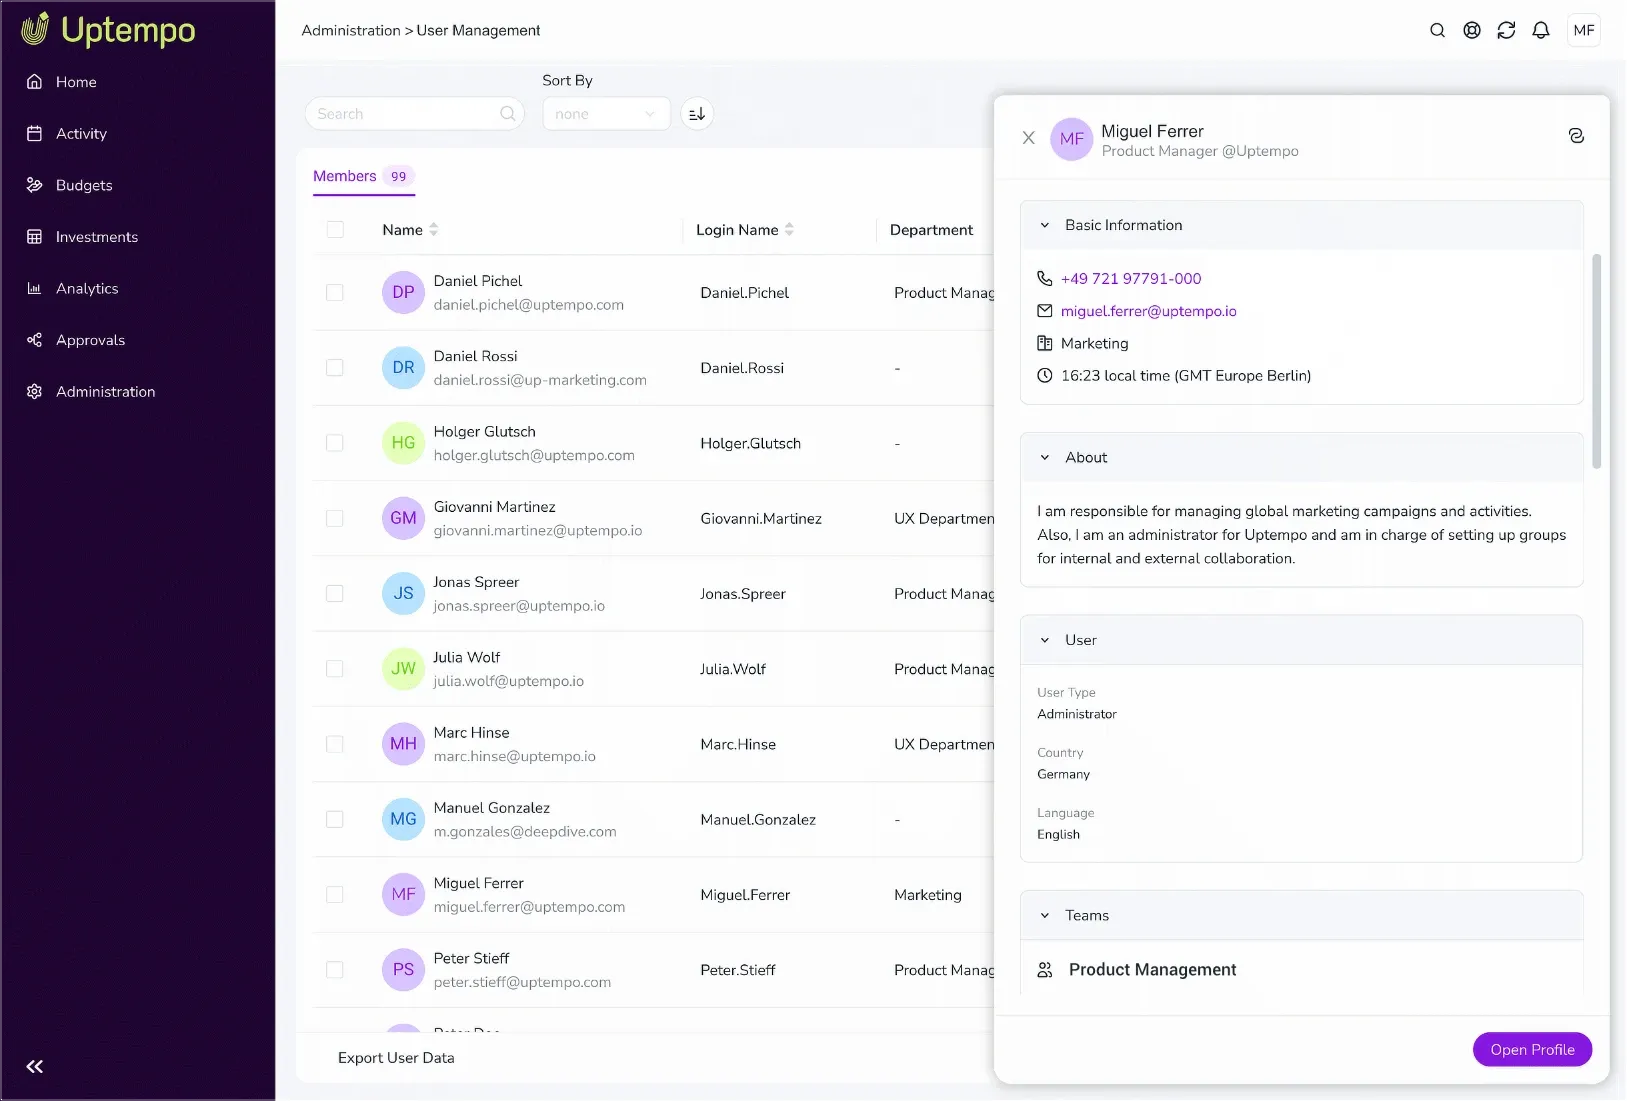Screen dimensions: 1627x1101
Task: Close the Miguel Ferrer detail panel
Action: [1028, 138]
